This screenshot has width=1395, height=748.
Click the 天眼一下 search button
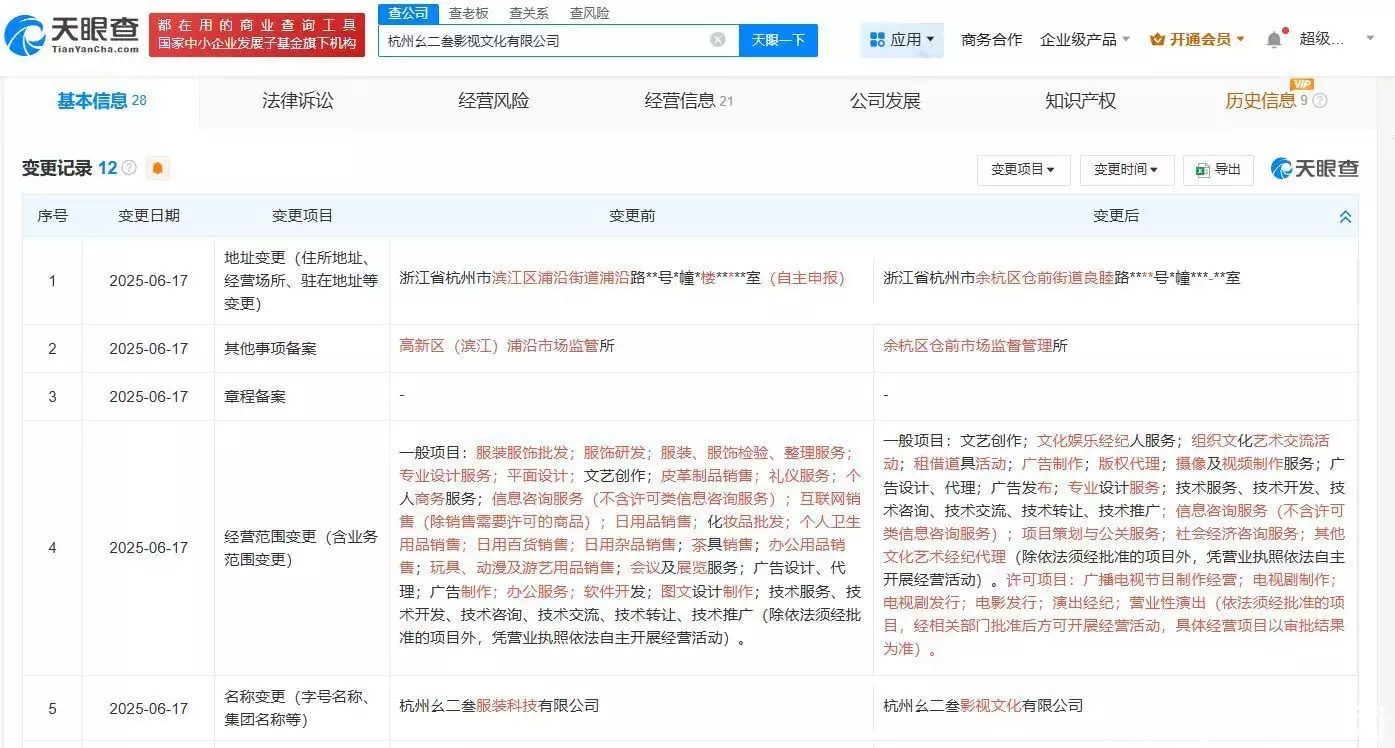pyautogui.click(x=778, y=40)
